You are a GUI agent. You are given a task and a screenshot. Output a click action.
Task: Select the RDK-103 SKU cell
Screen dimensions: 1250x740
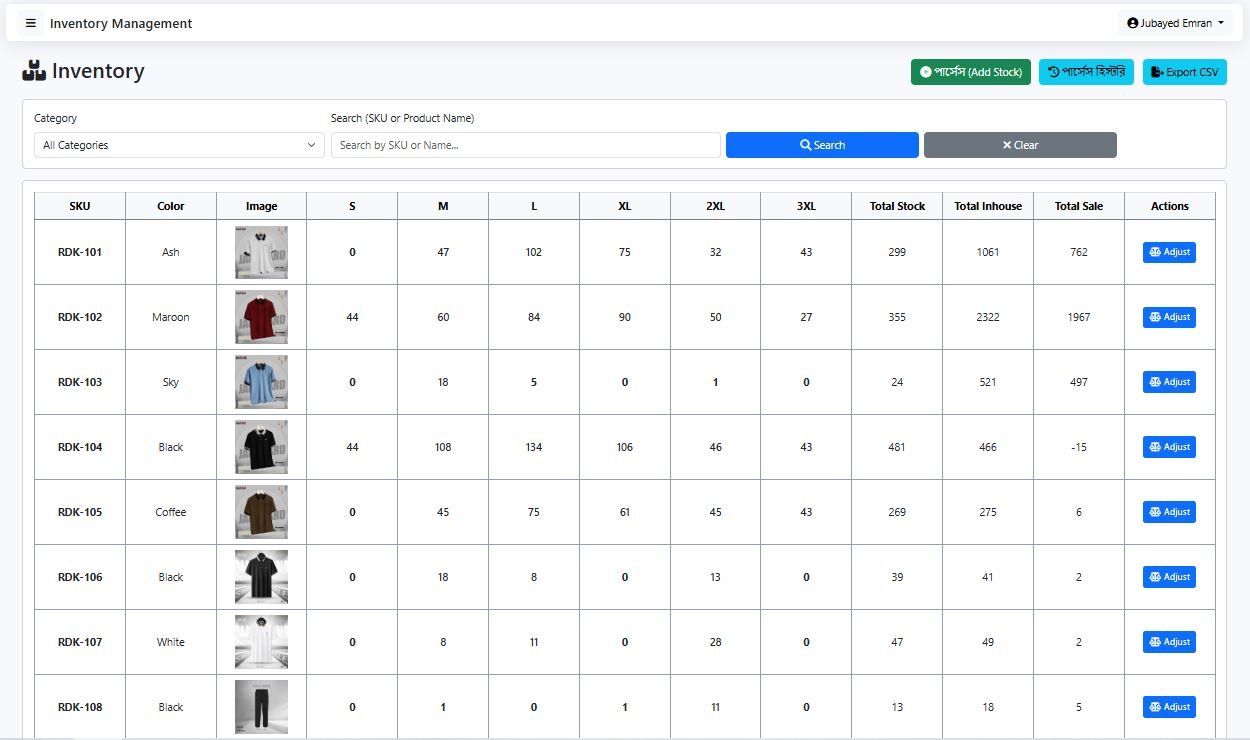[x=80, y=382]
